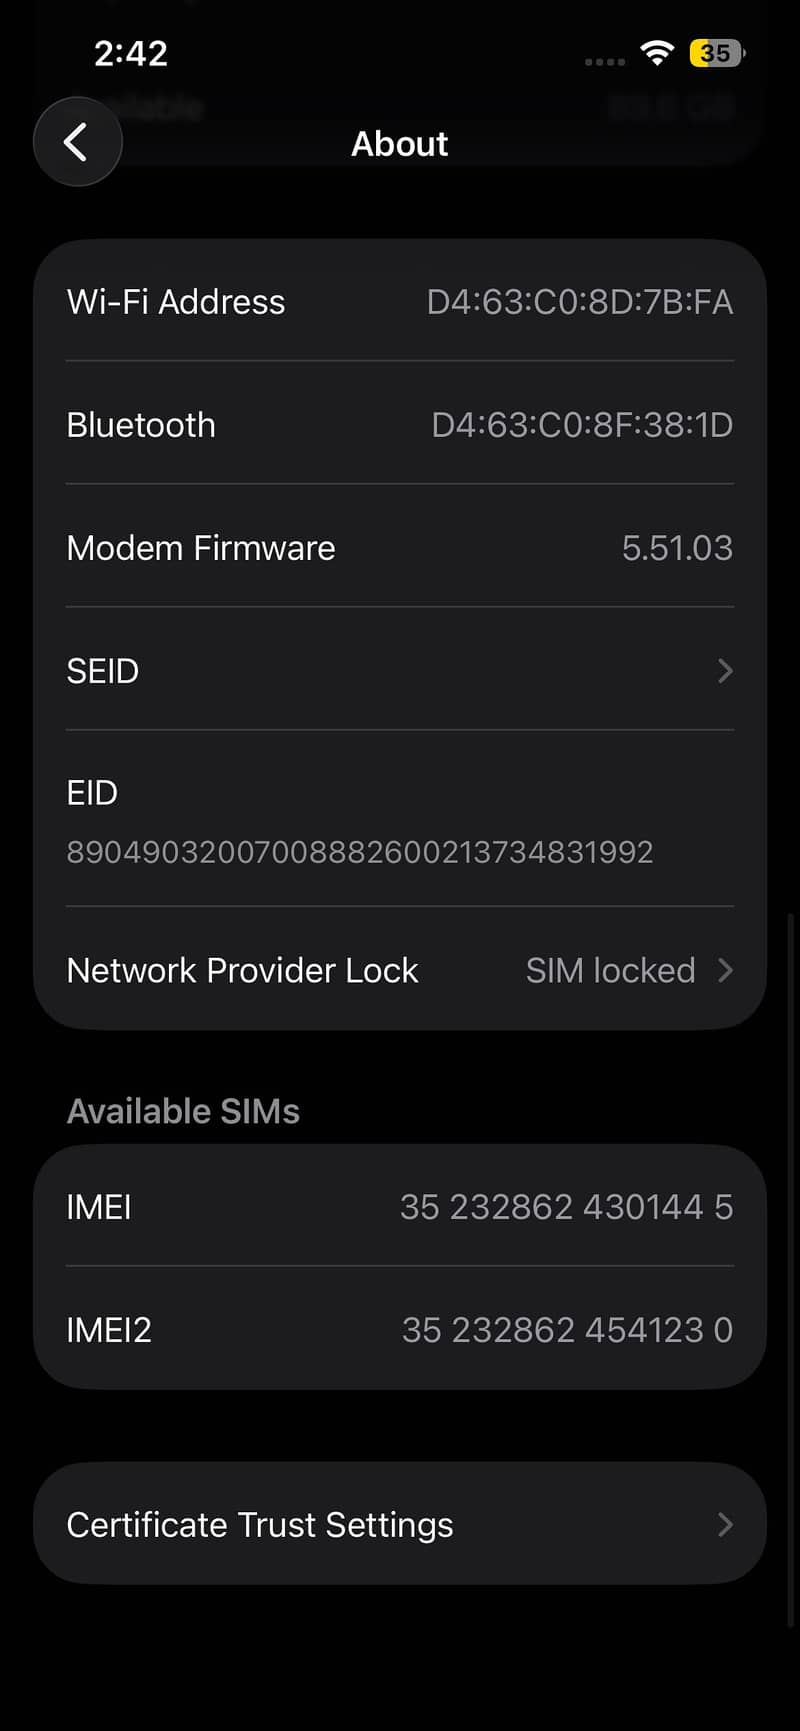Tap the back arrow button
This screenshot has height=1731, width=800.
click(78, 142)
